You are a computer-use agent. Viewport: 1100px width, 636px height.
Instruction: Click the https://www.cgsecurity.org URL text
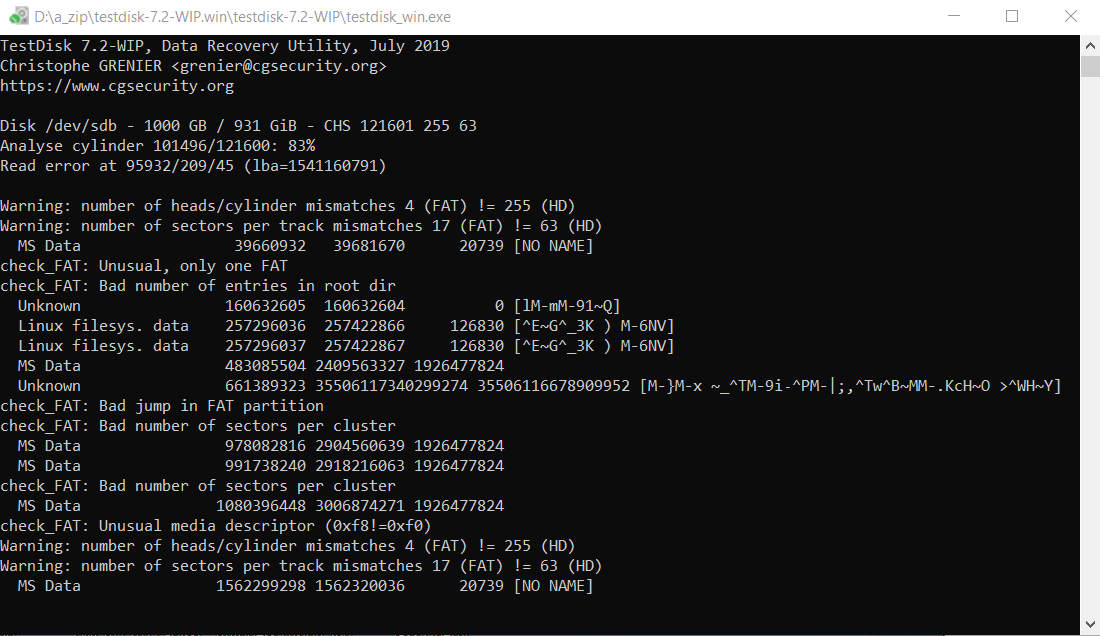click(117, 86)
